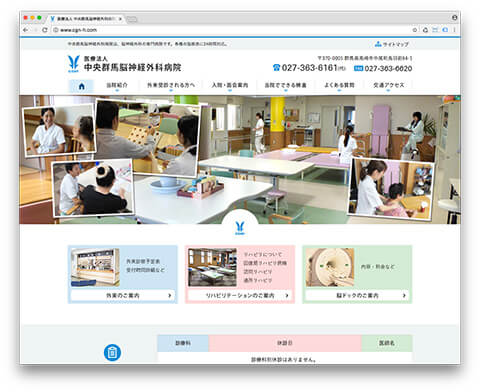Select the 交通アクセス menu item
The height and width of the screenshot is (392, 480).
389,85
